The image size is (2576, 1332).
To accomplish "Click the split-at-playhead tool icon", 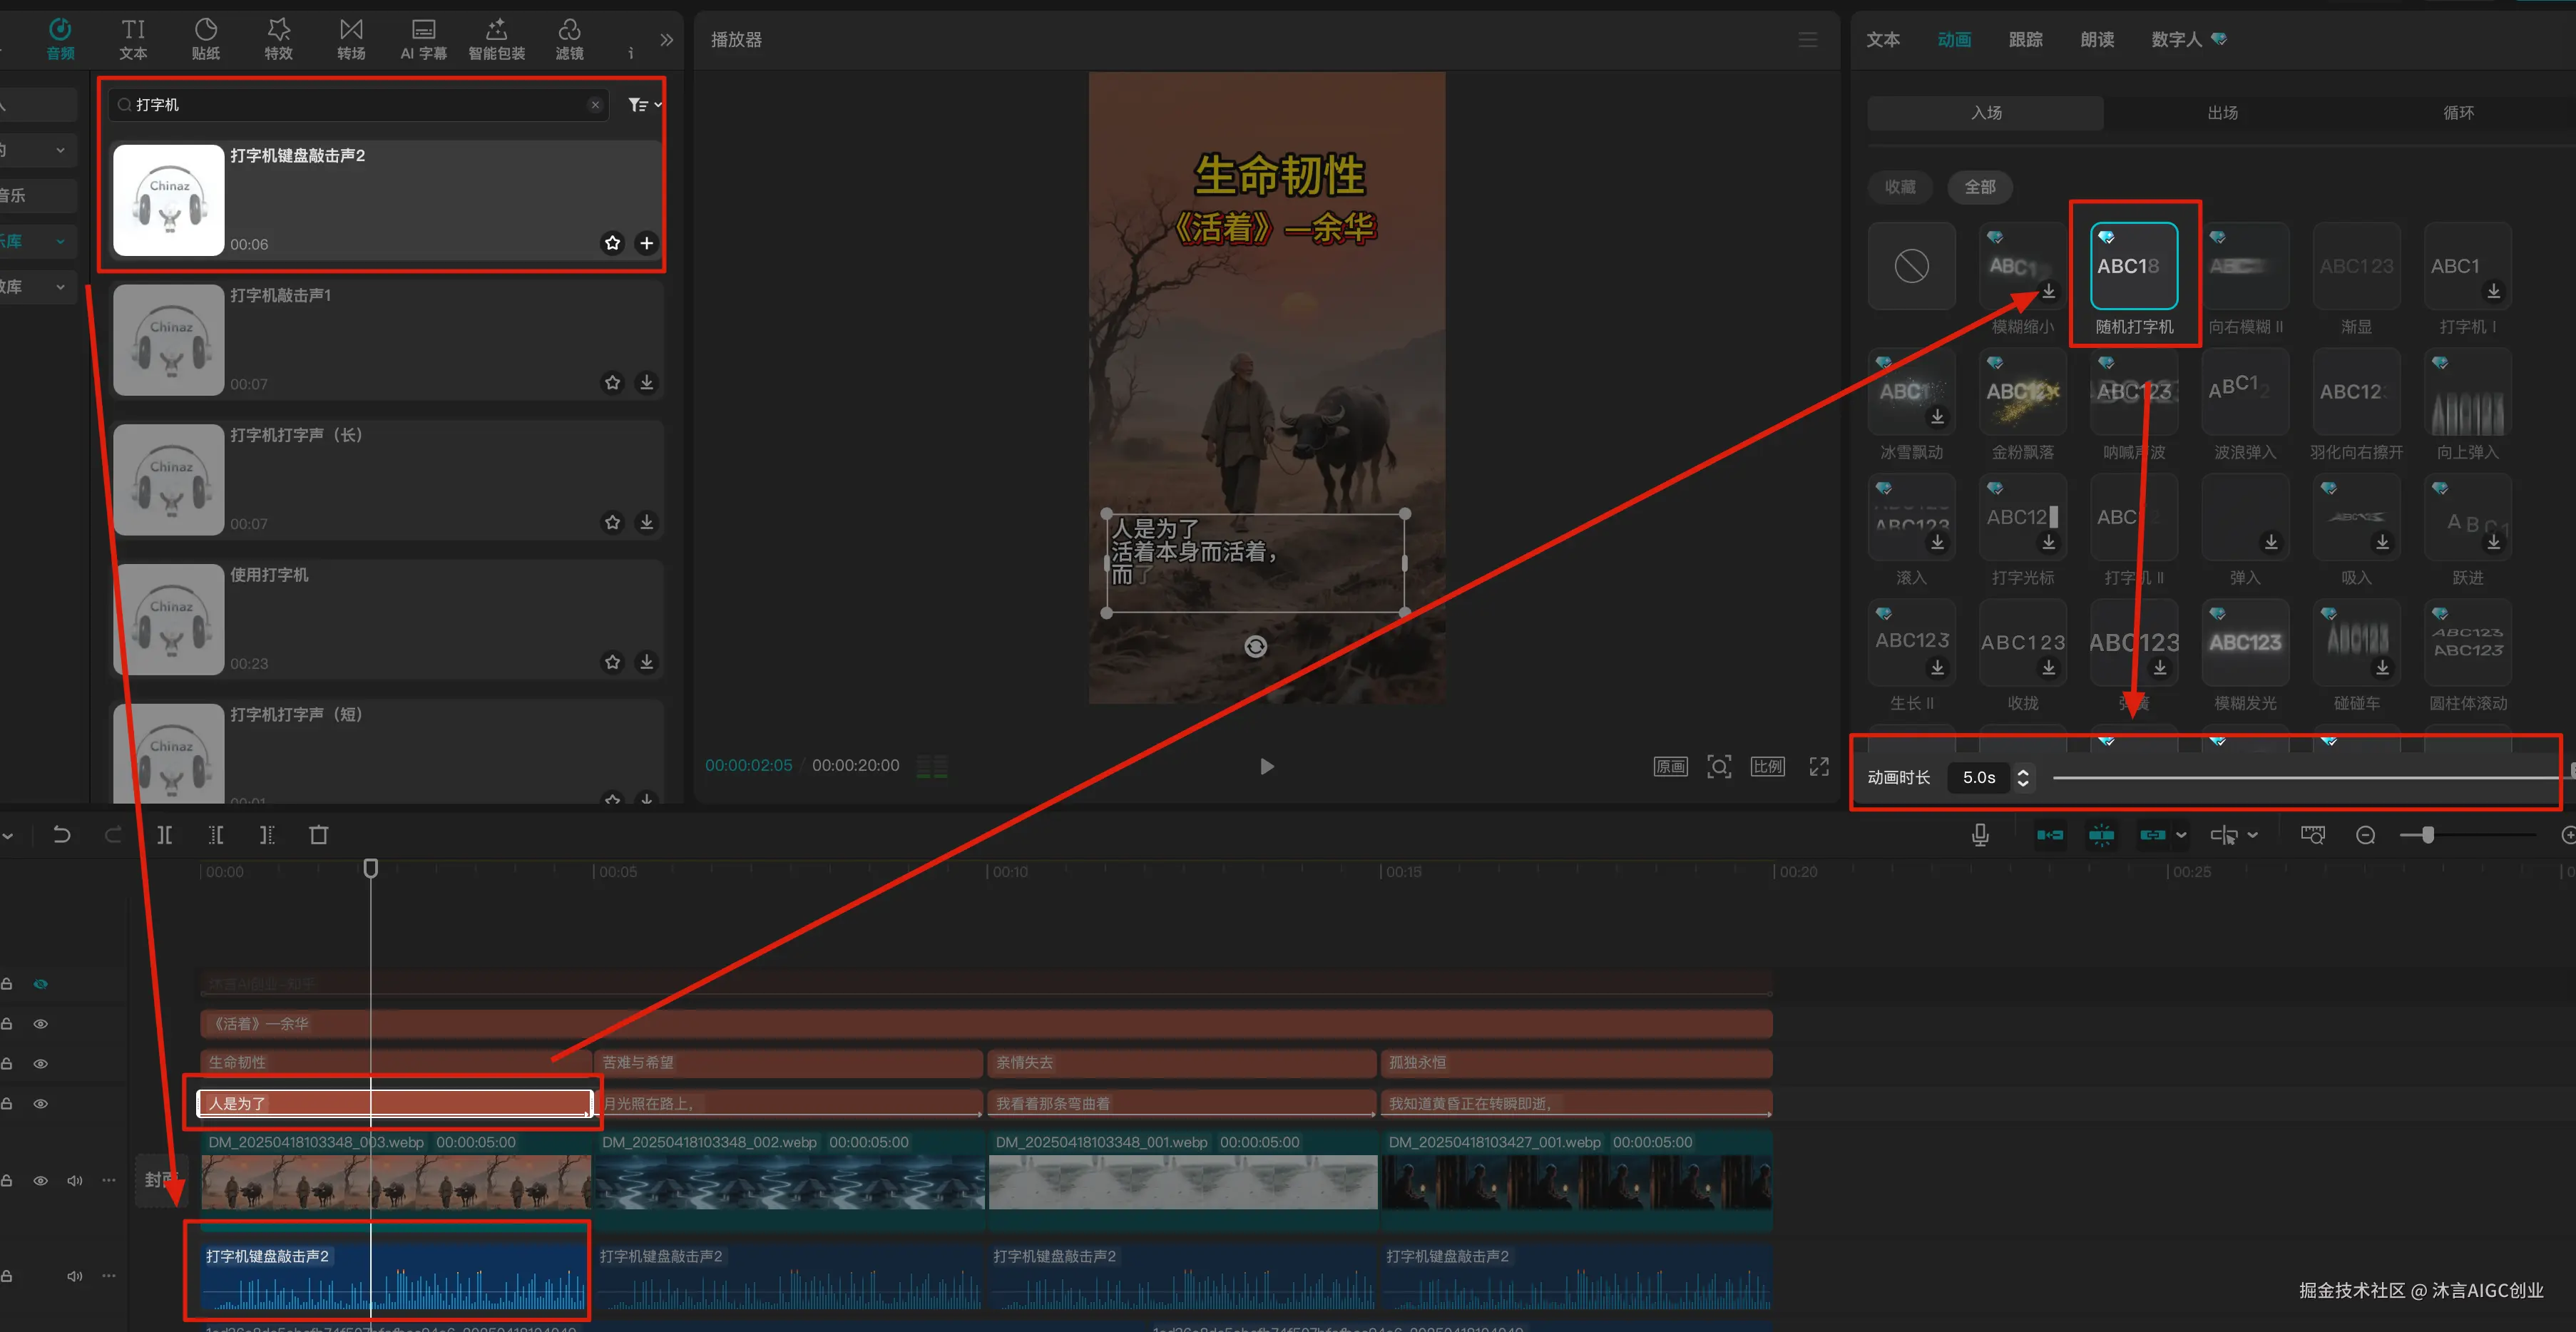I will tap(164, 834).
